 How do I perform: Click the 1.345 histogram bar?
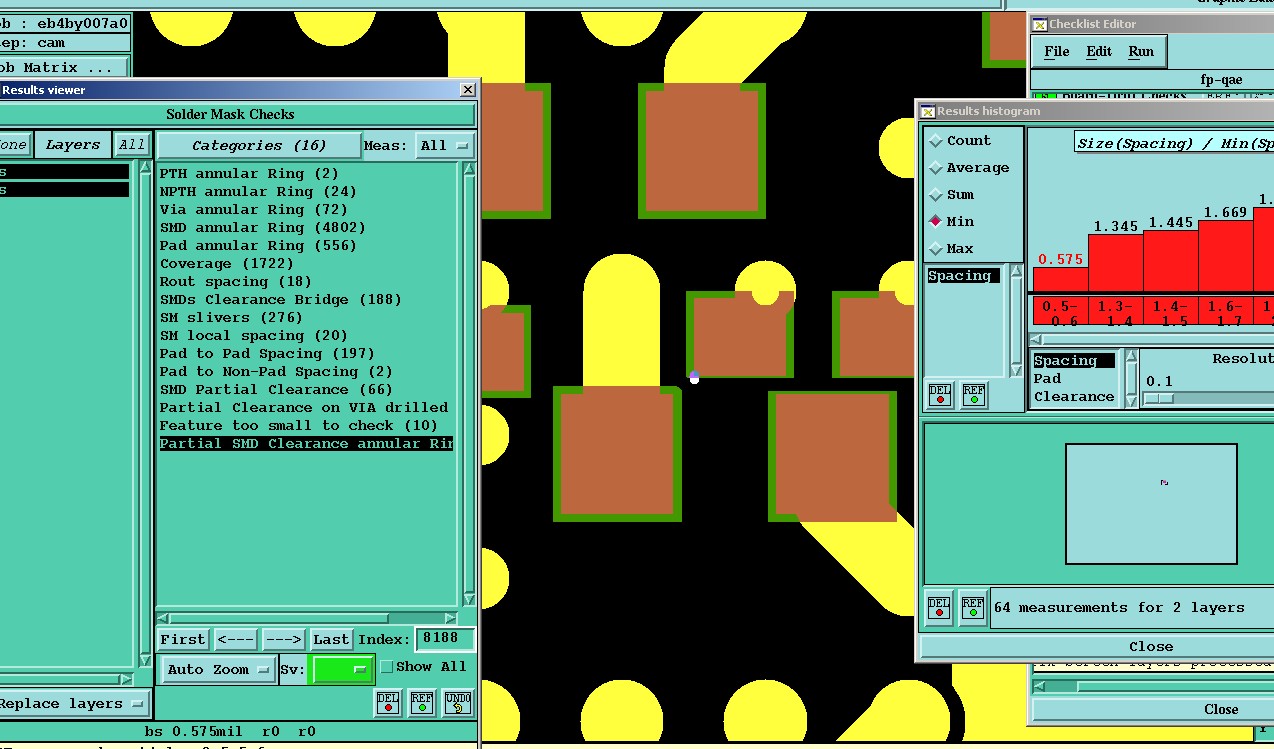pyautogui.click(x=1115, y=263)
